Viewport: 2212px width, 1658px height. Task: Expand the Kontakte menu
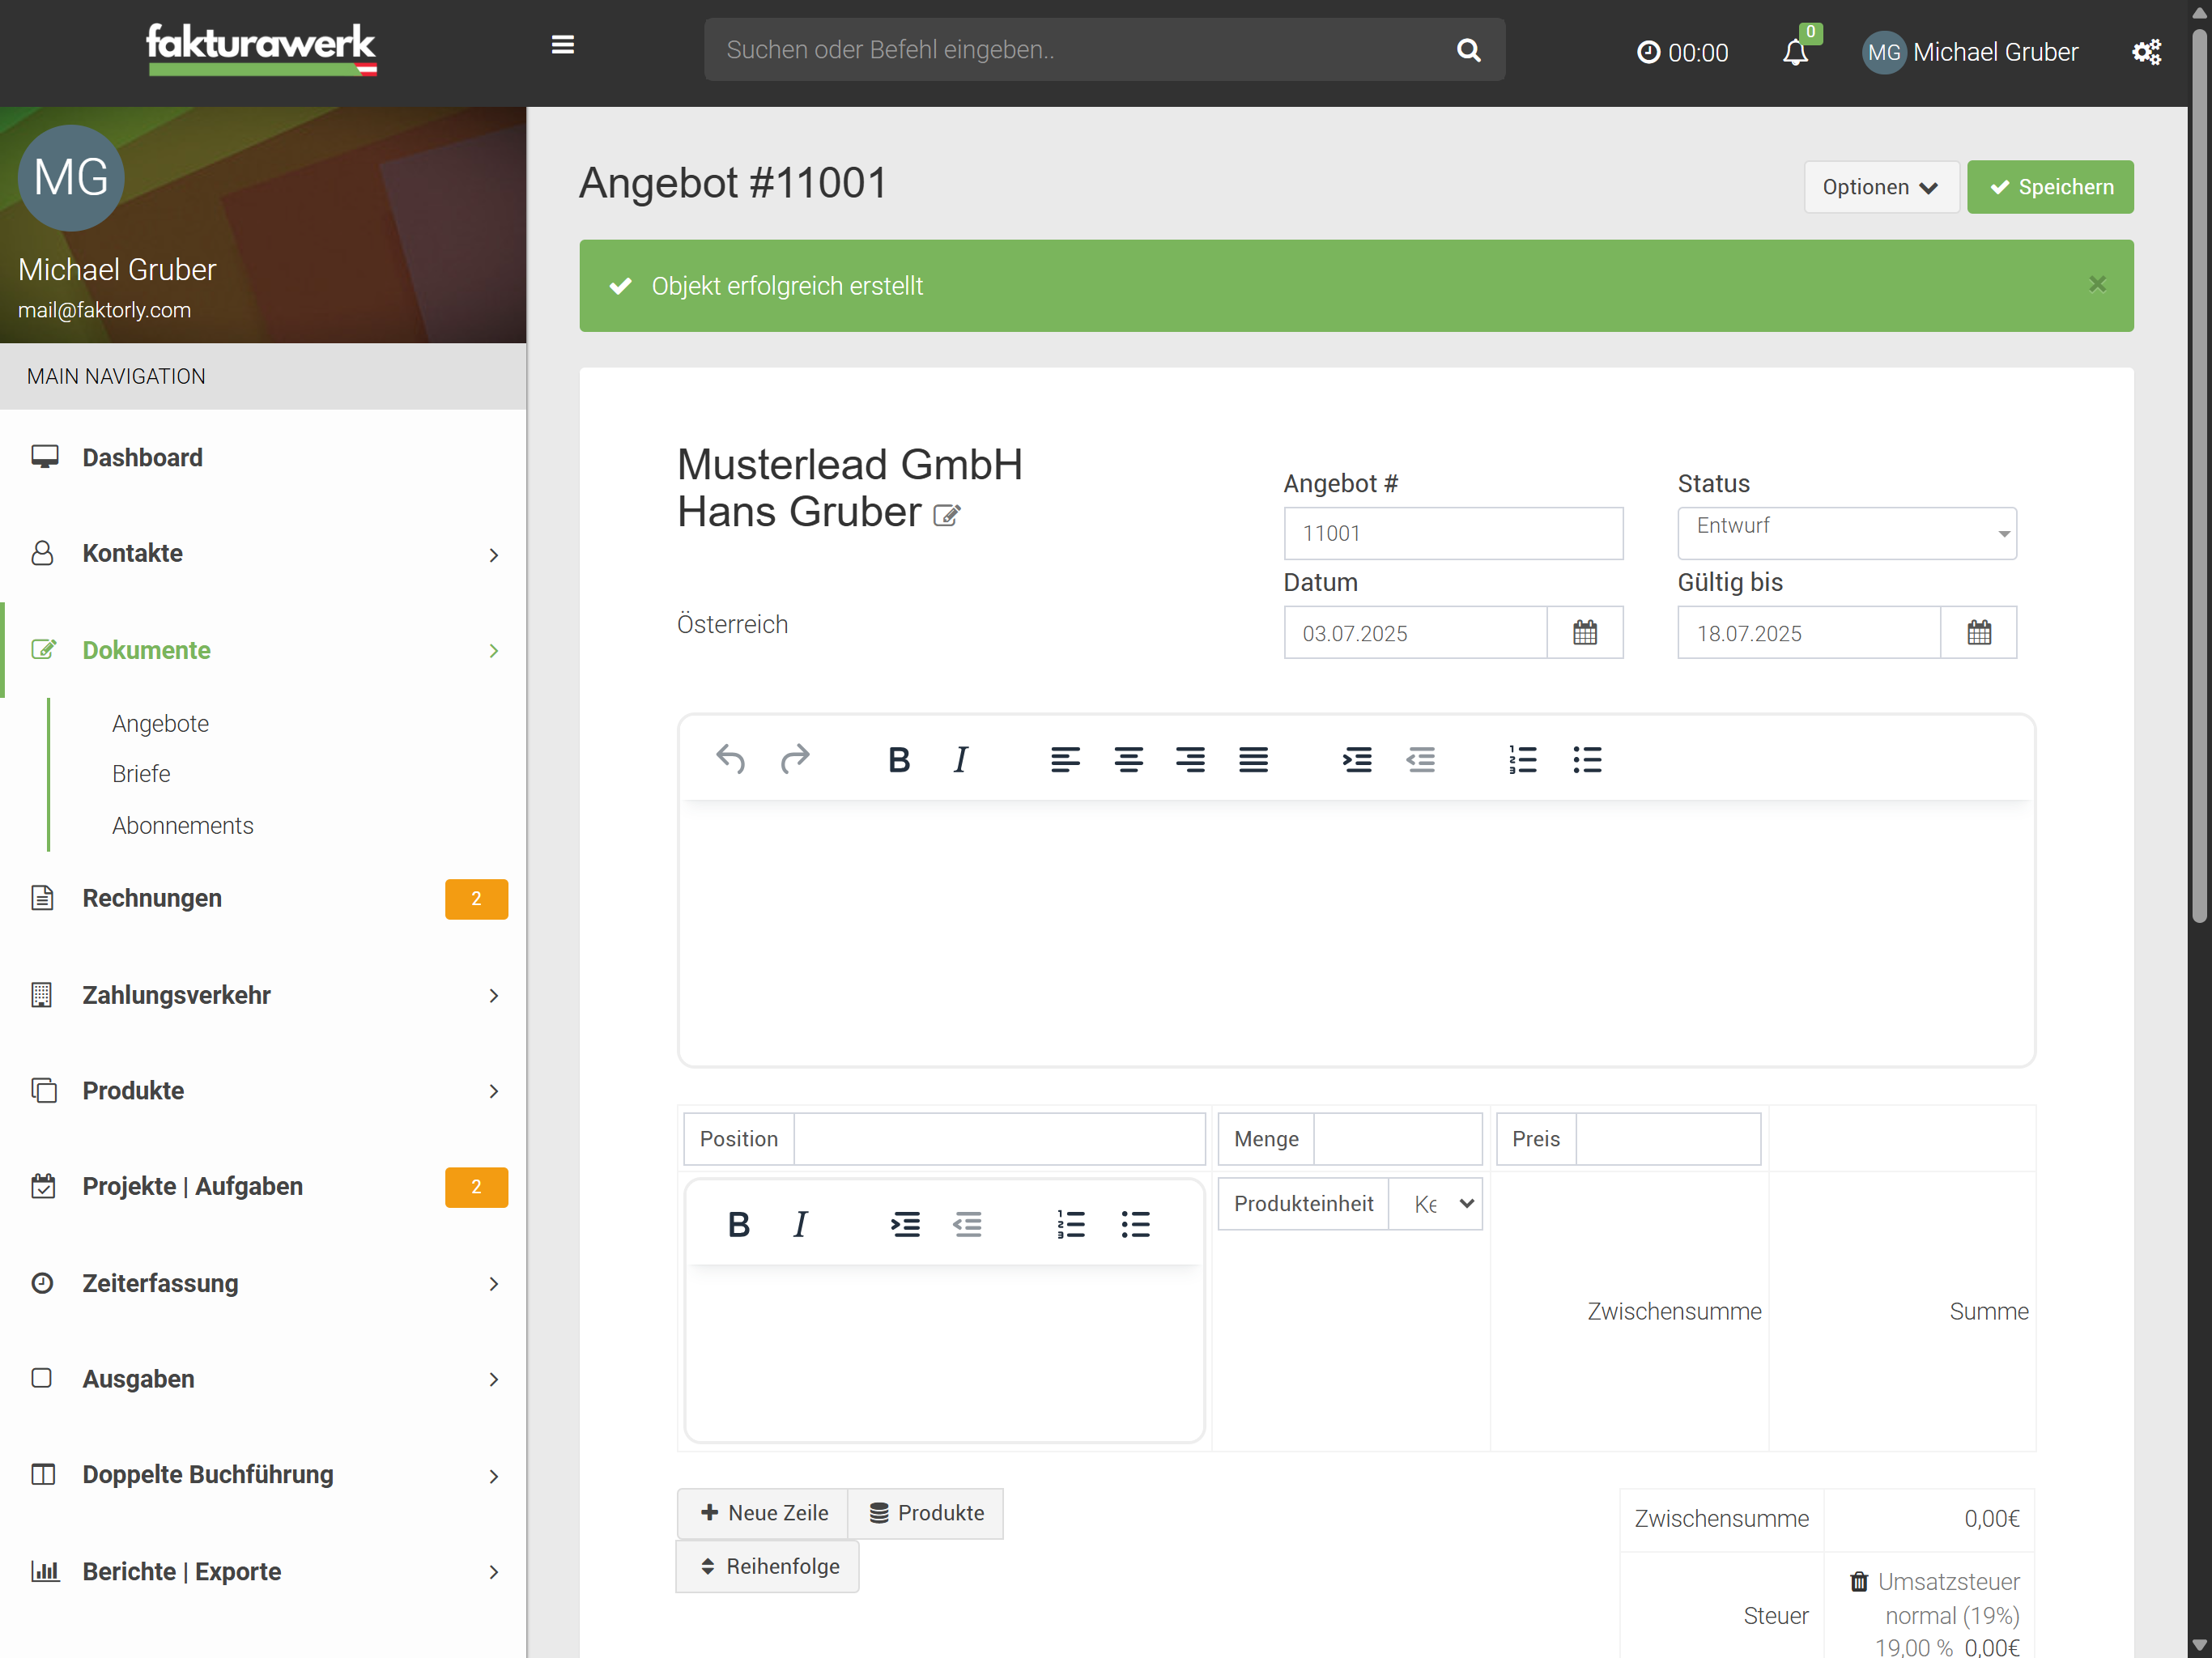point(263,554)
